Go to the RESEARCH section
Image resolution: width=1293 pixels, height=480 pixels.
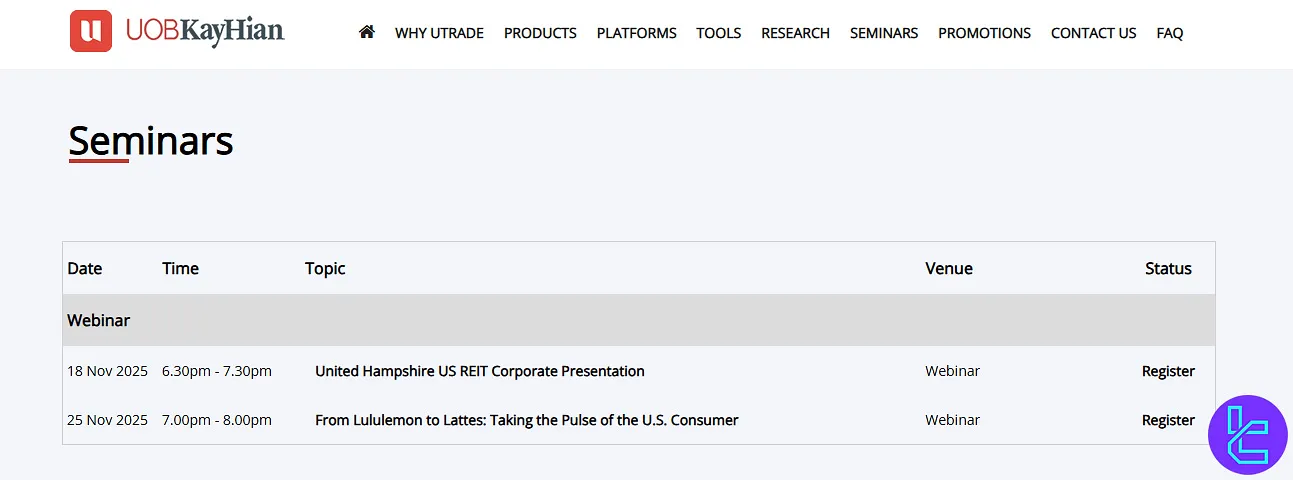795,33
